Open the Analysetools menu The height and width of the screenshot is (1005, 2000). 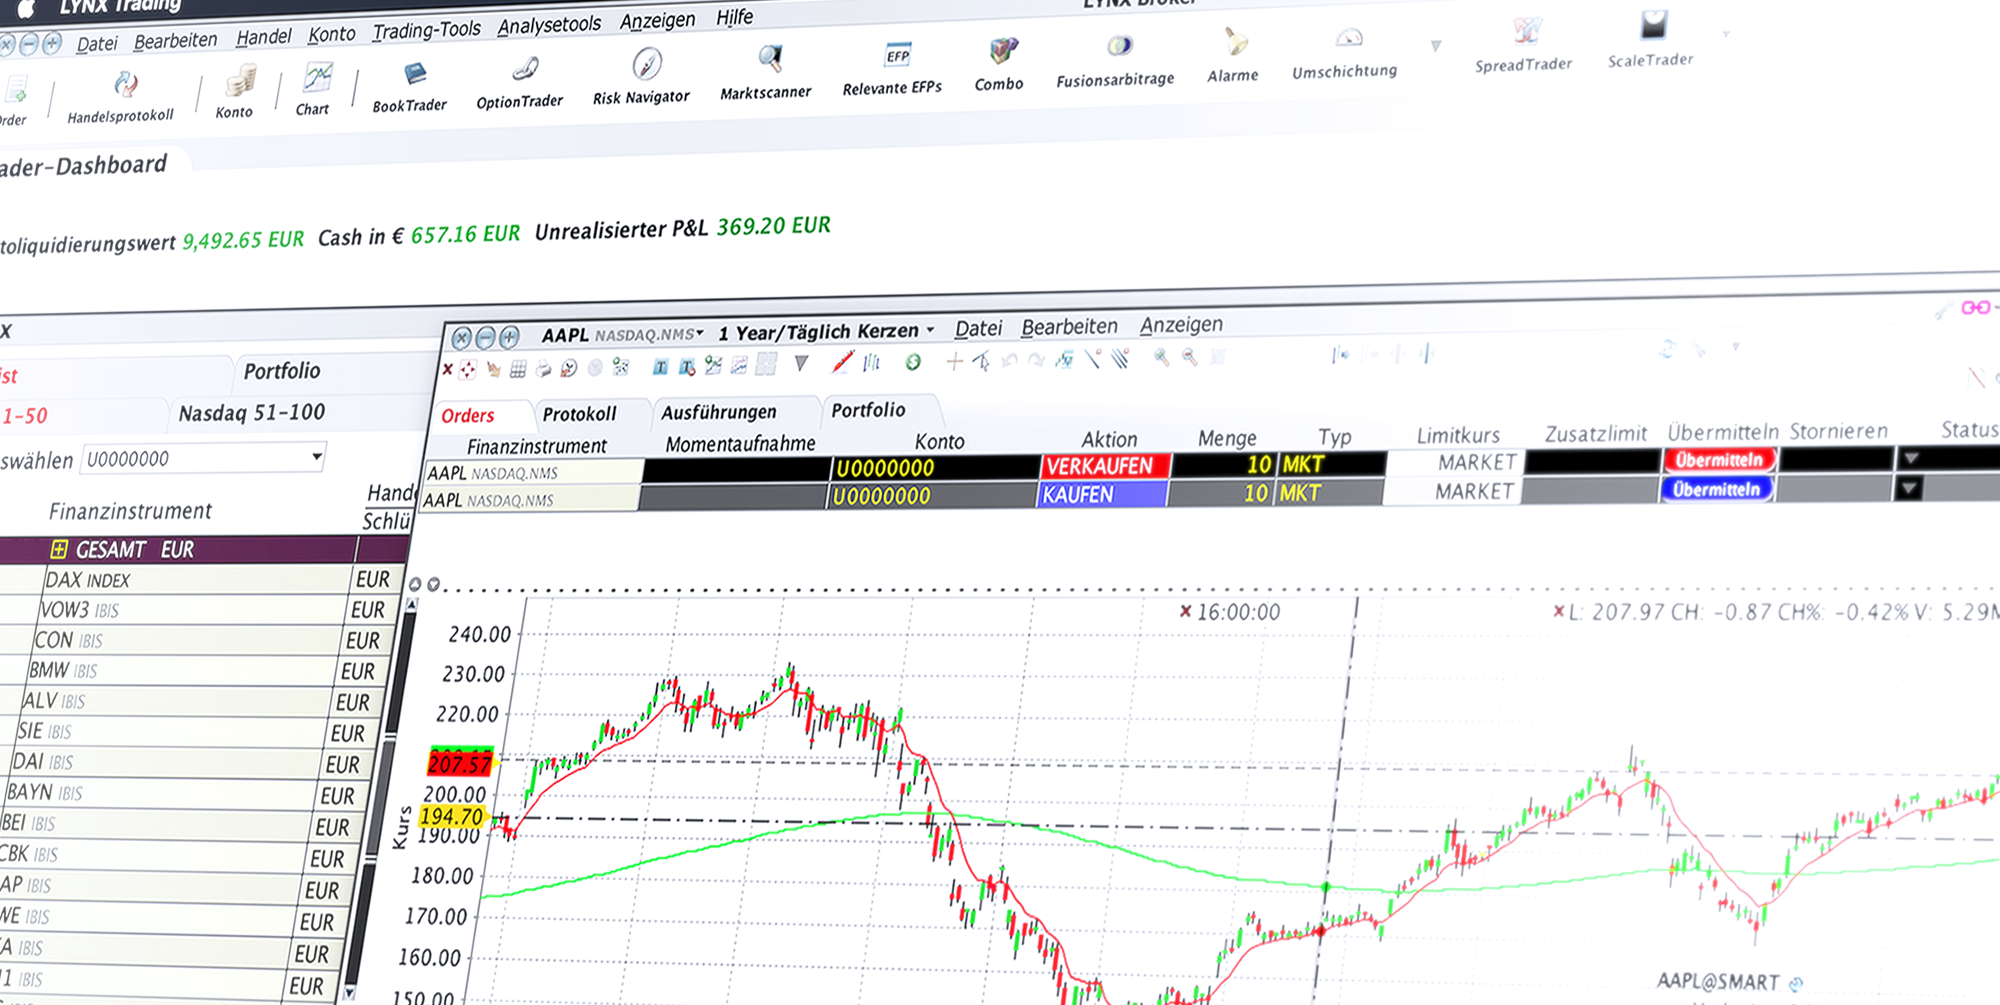[550, 25]
